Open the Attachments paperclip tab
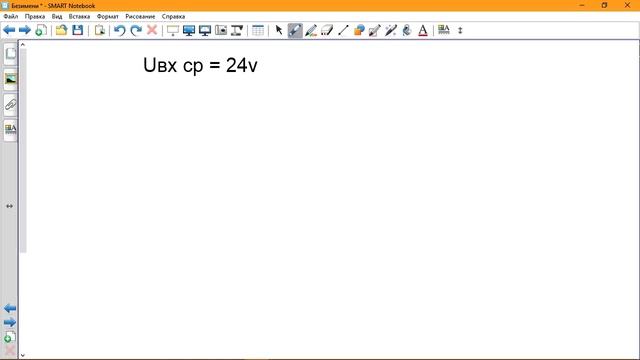640x360 pixels. 10,104
